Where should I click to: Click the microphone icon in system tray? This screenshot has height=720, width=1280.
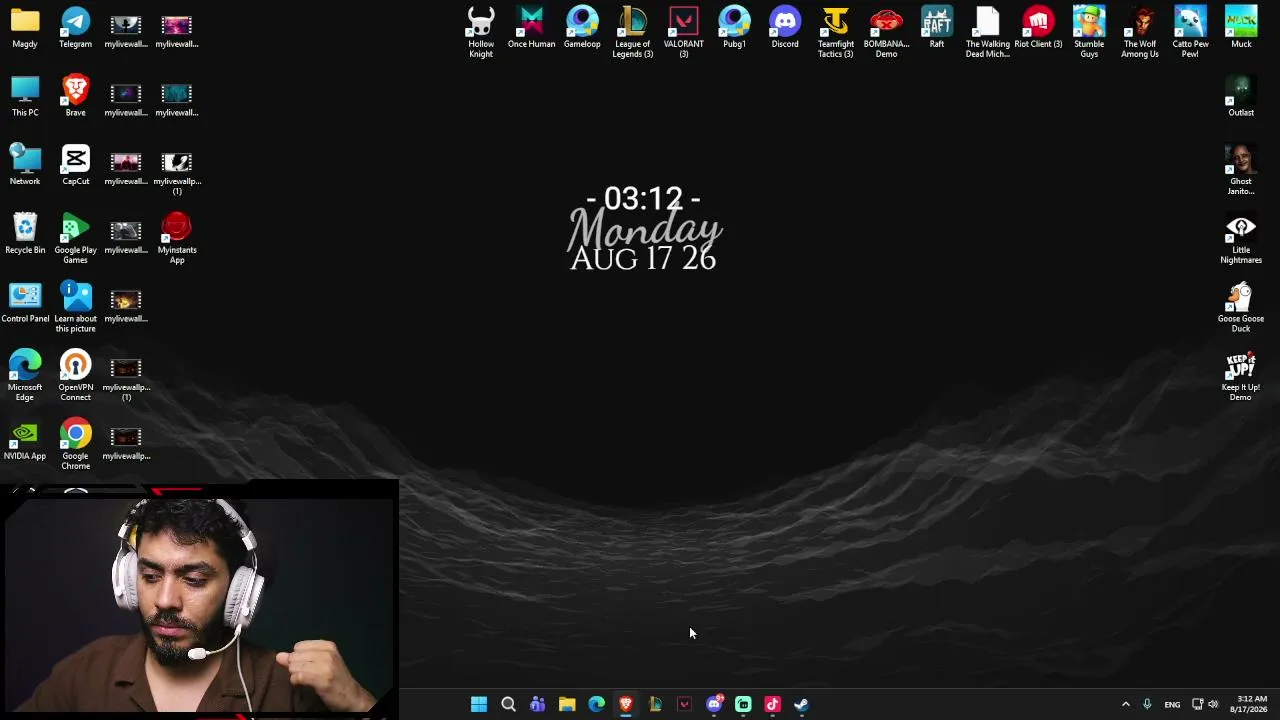1147,704
